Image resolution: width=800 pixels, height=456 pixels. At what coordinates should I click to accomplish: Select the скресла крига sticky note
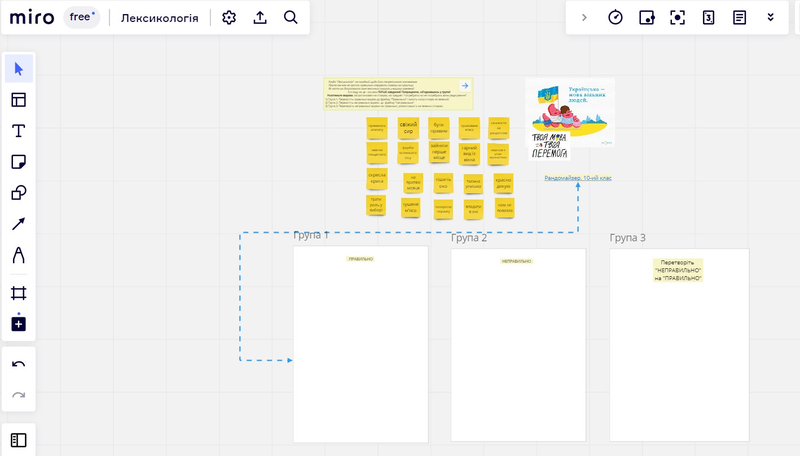[x=377, y=179]
